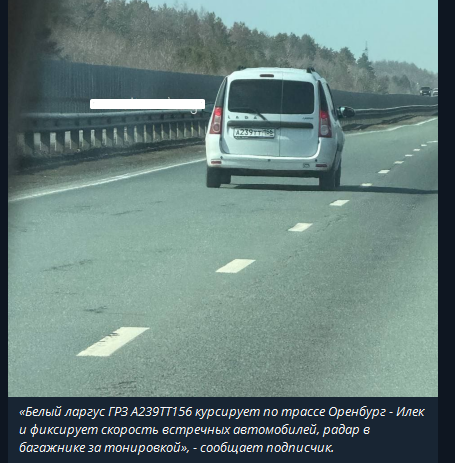Image resolution: width=455 pixels, height=463 pixels.
Task: Click the high-mounted brake light above window
Action: [x=267, y=76]
